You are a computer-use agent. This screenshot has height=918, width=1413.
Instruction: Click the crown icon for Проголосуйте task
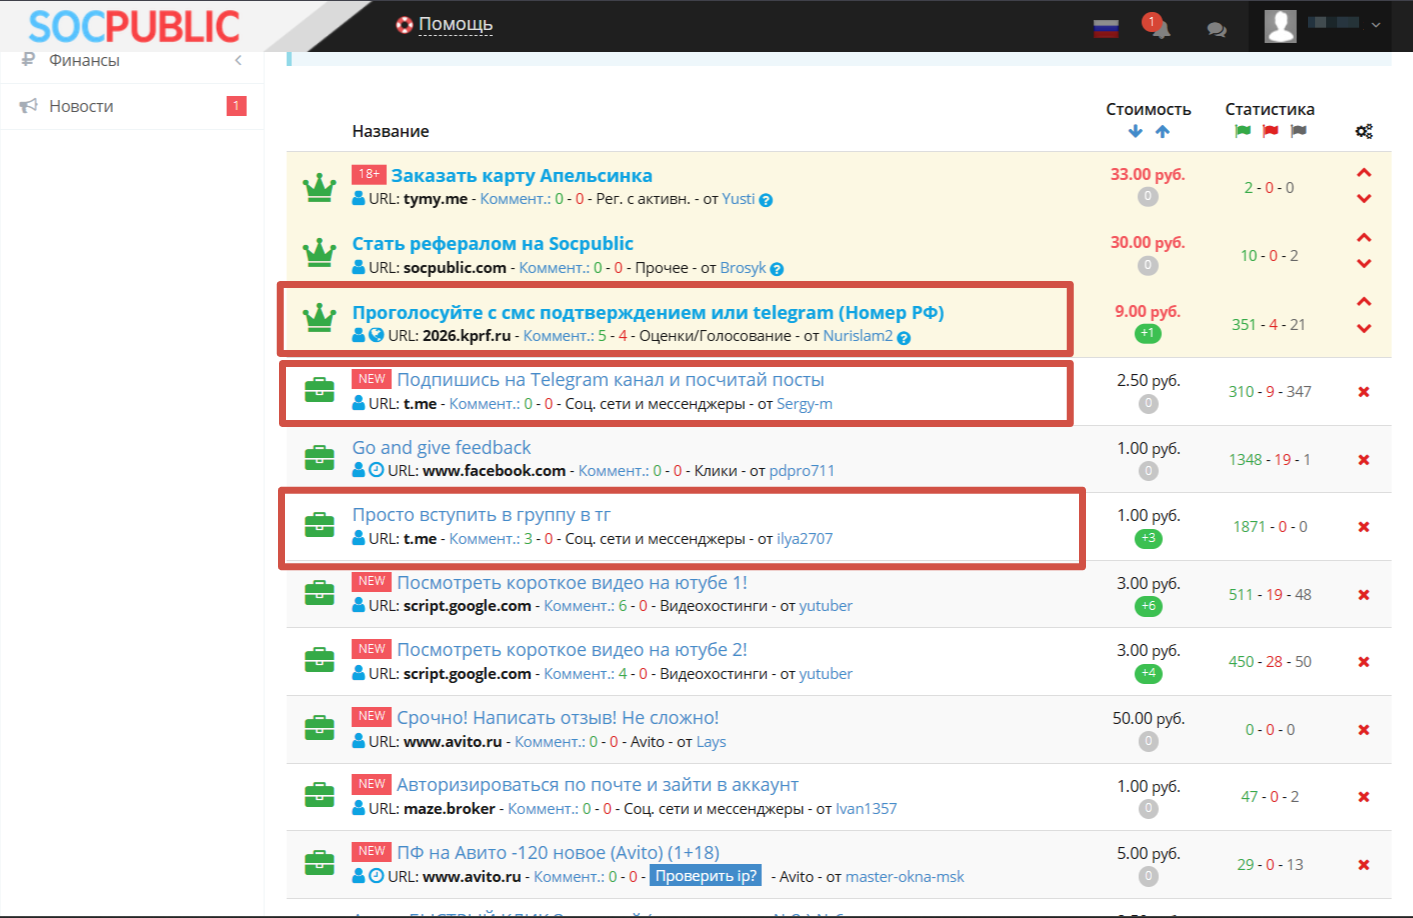[319, 318]
